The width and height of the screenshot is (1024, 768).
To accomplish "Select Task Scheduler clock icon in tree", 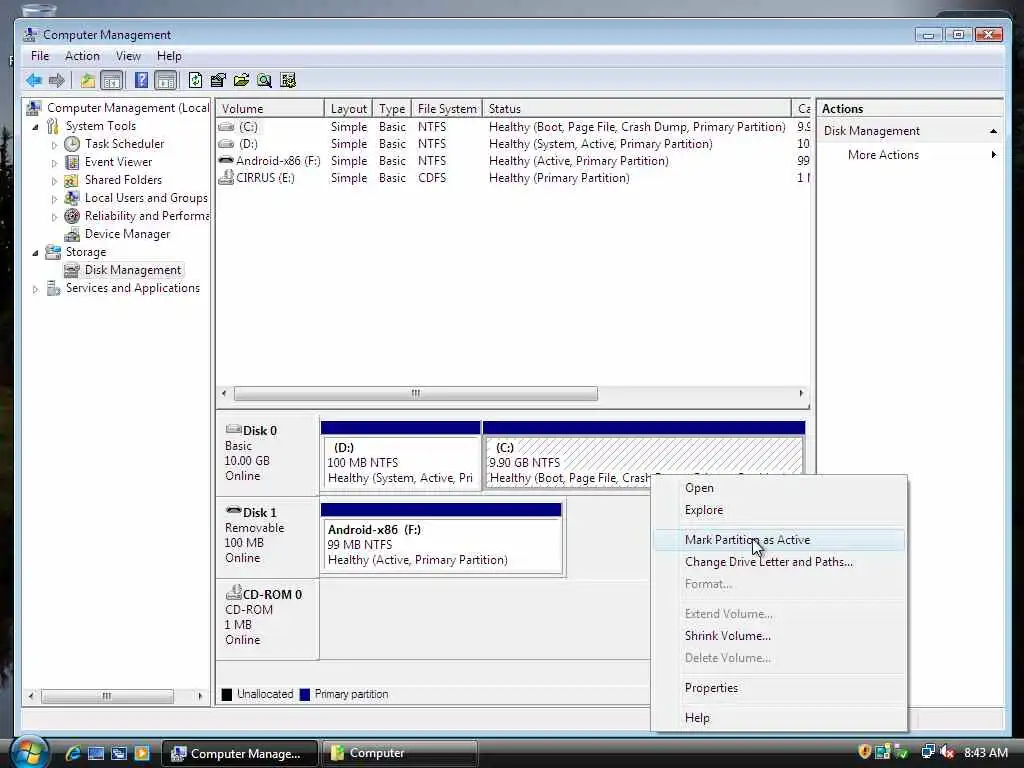I will pos(72,144).
